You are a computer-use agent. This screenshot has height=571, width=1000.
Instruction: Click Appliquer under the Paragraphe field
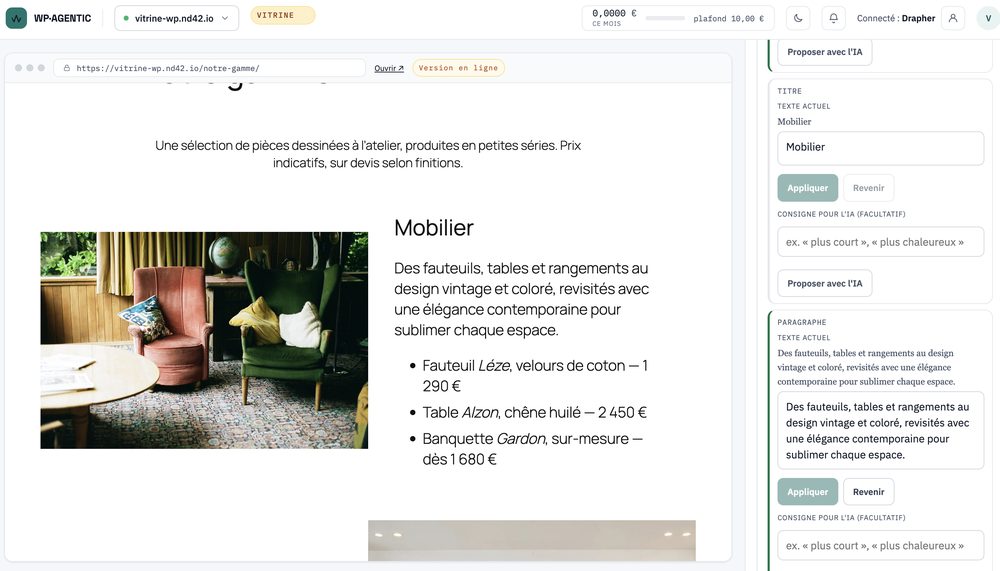click(807, 492)
